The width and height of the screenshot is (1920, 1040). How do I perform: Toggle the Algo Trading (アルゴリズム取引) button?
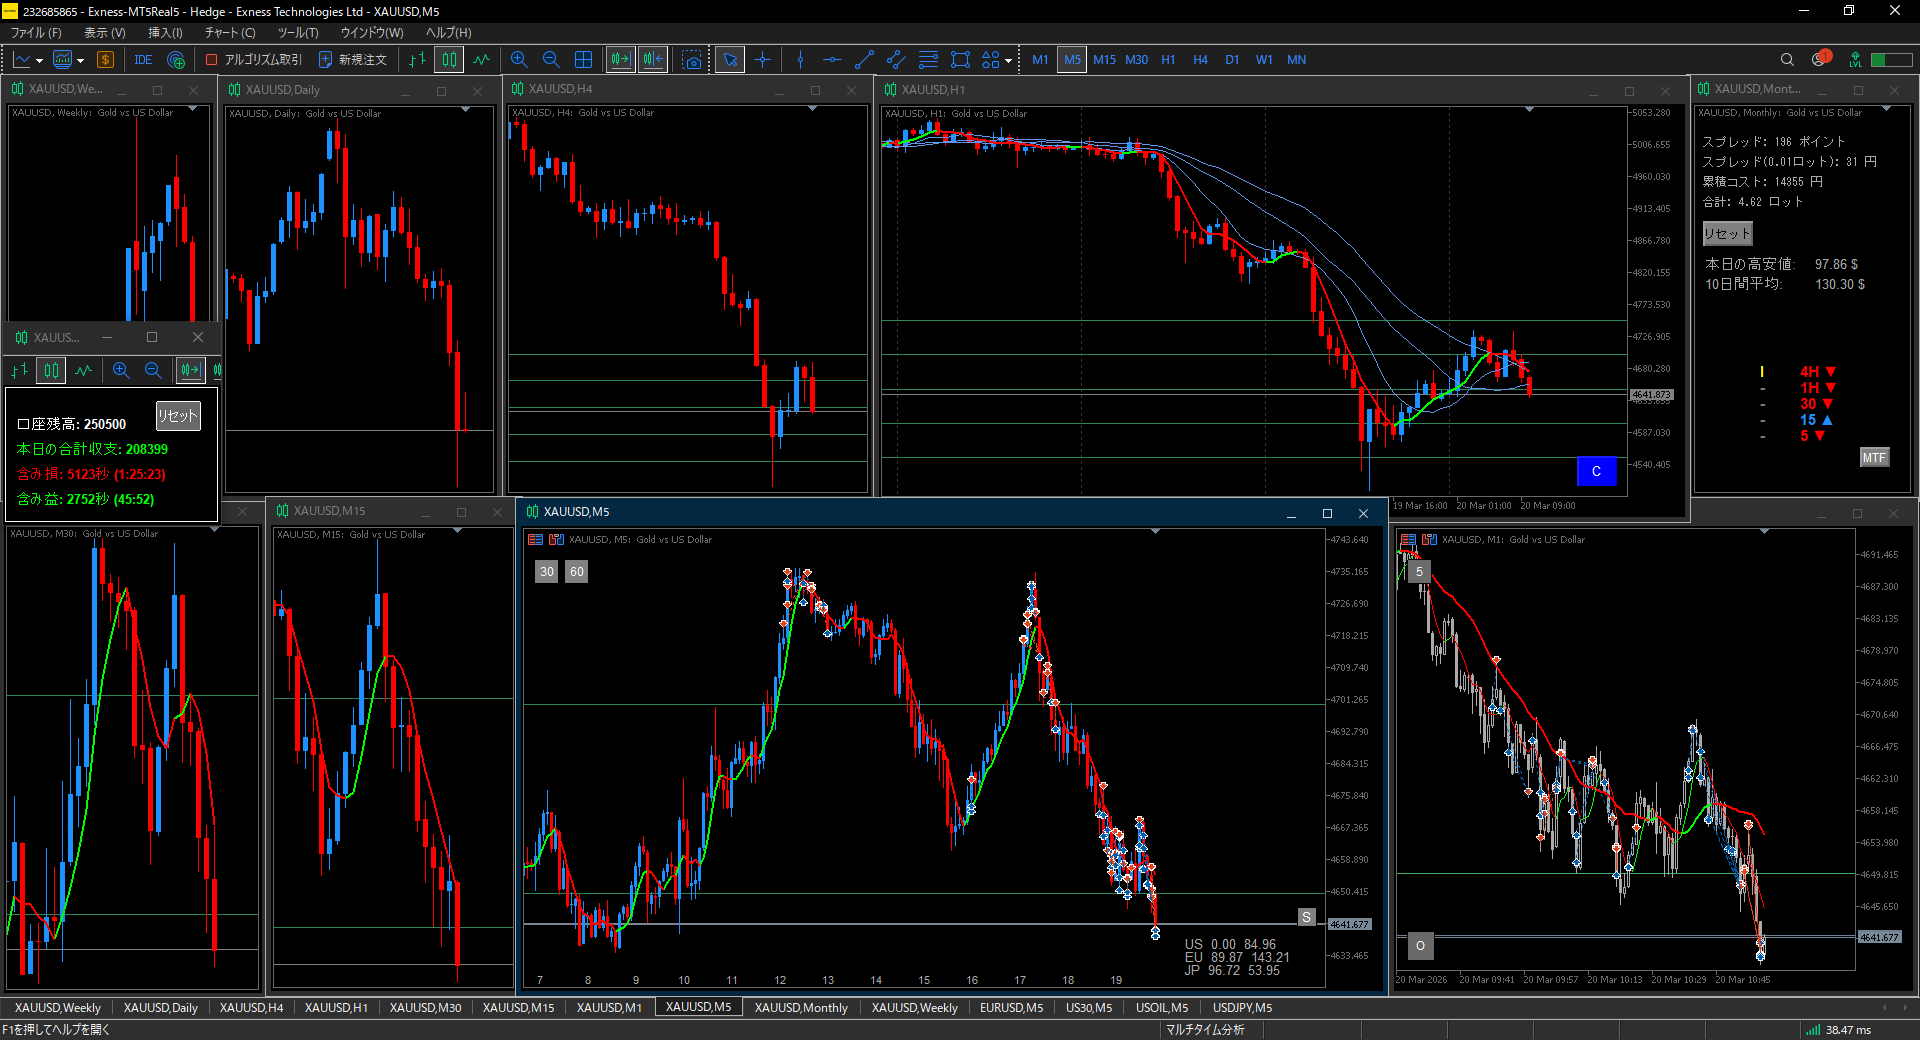[x=253, y=60]
